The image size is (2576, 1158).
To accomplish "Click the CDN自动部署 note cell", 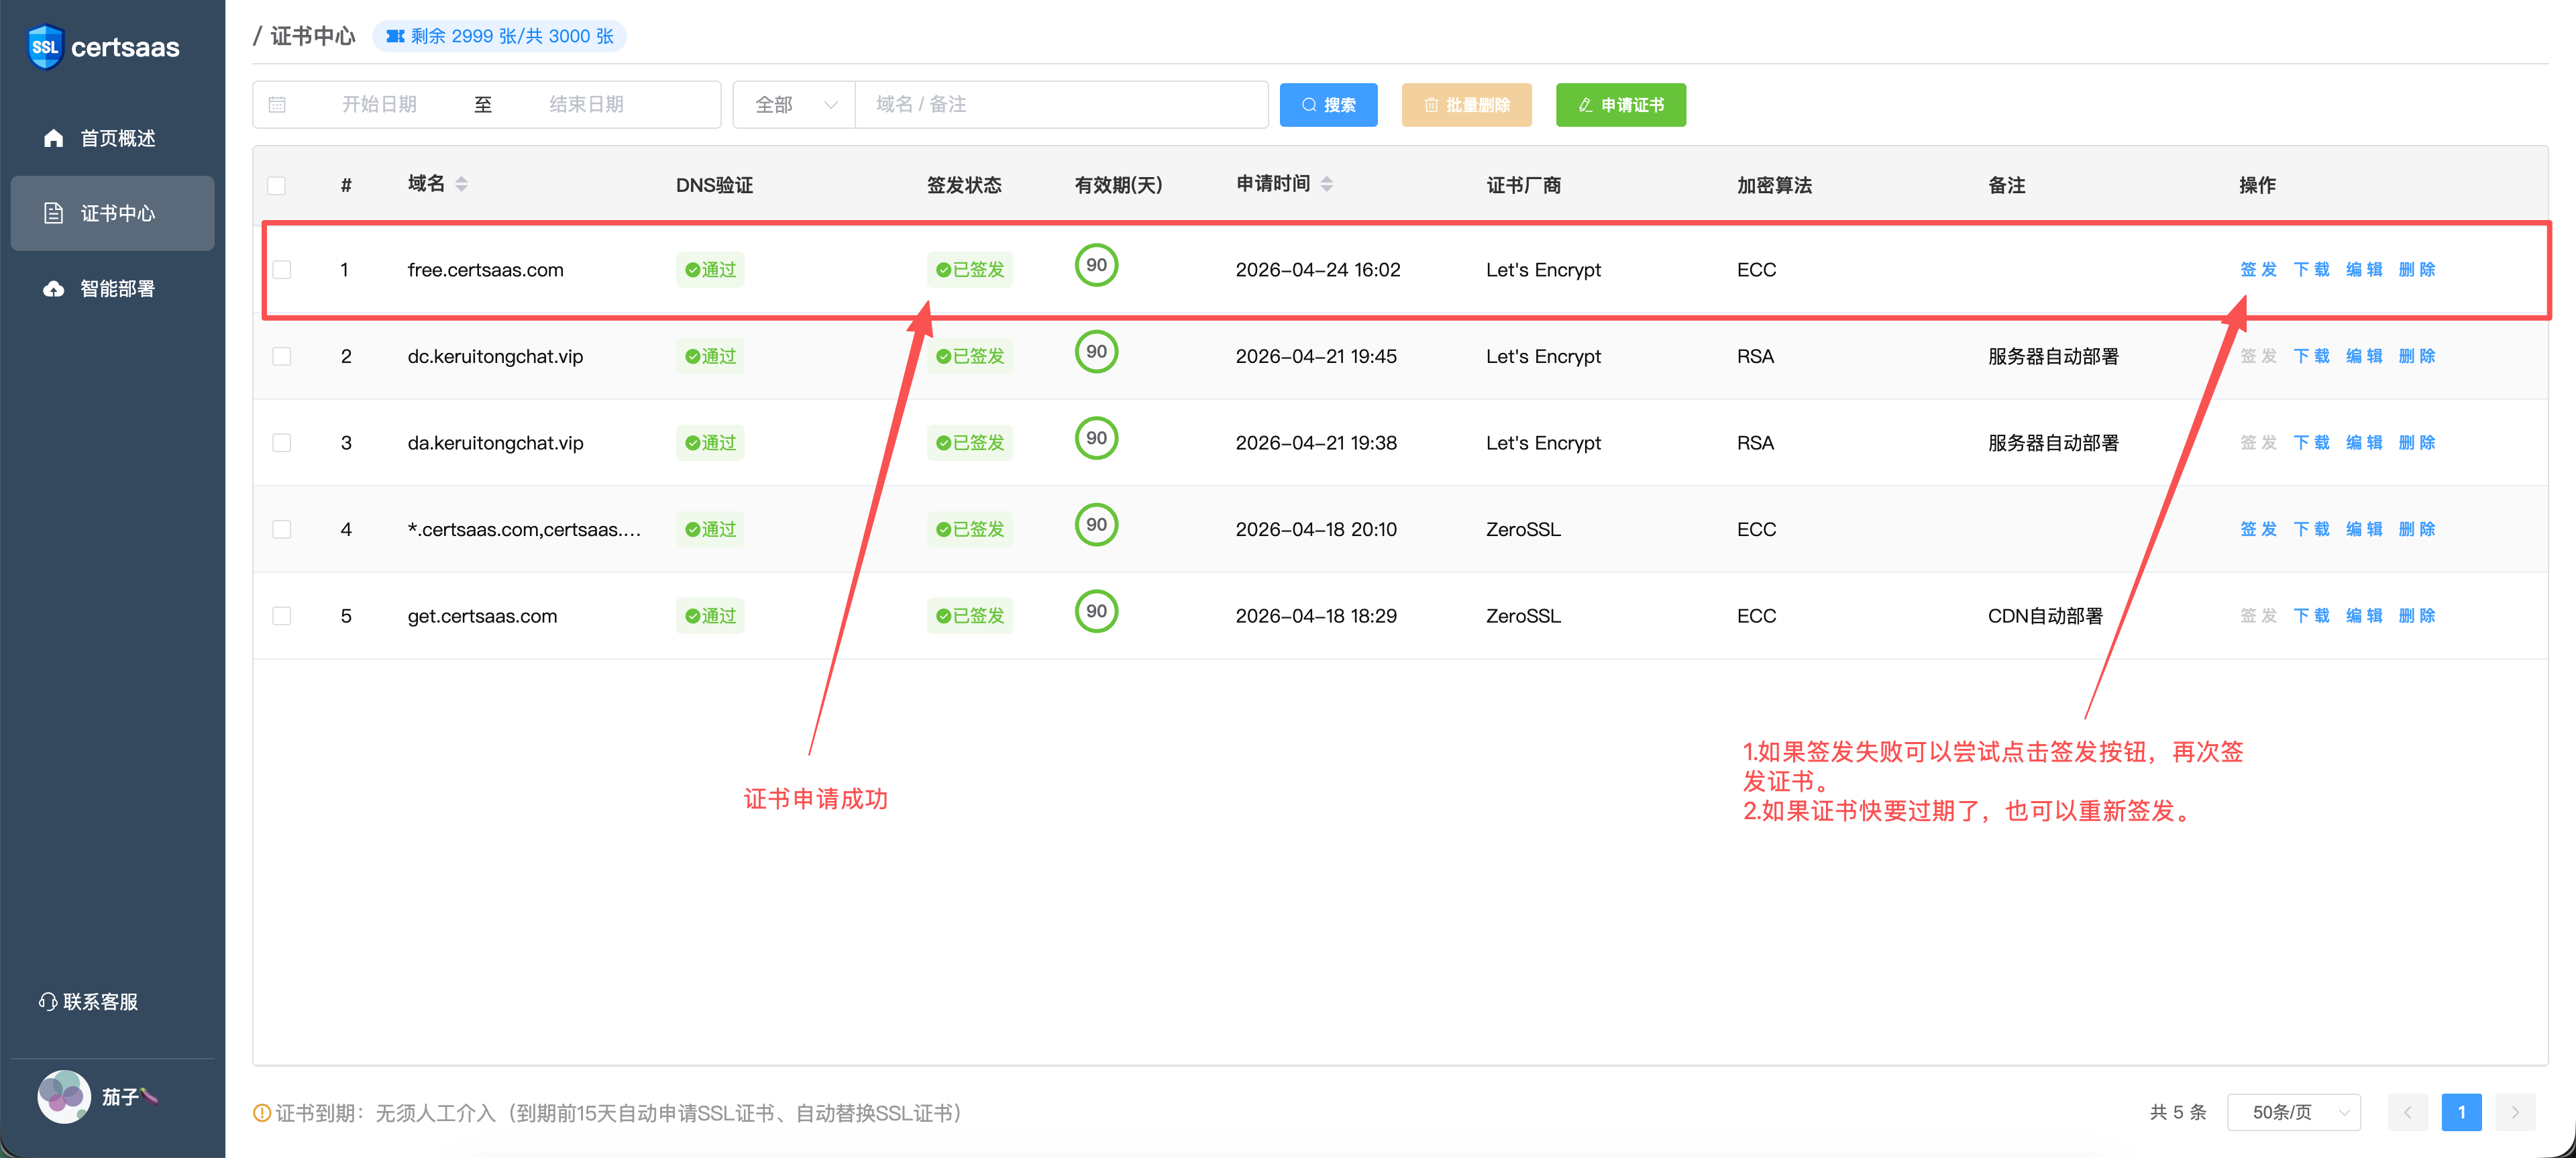I will [2045, 616].
